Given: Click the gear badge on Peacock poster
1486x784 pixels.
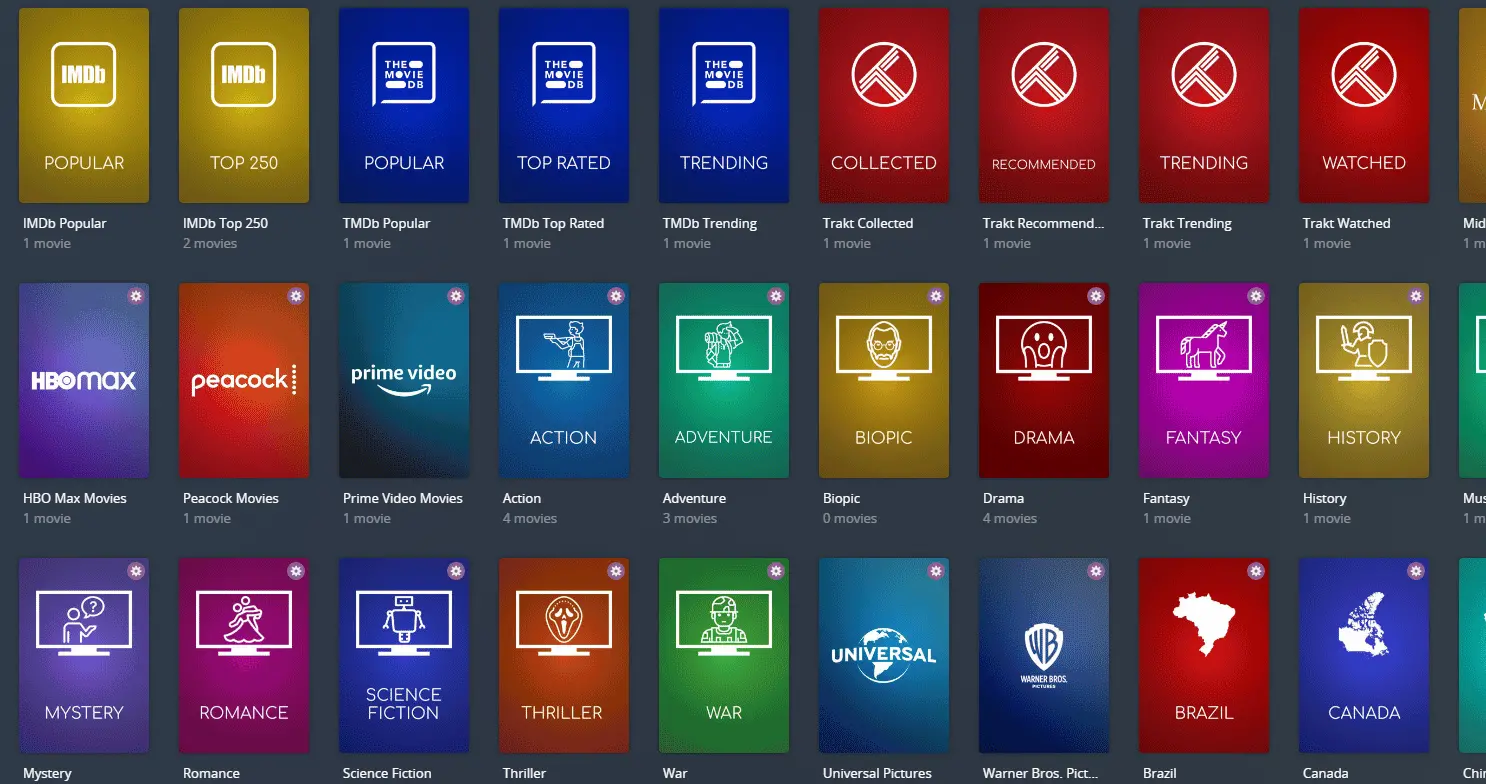Looking at the screenshot, I should (296, 296).
